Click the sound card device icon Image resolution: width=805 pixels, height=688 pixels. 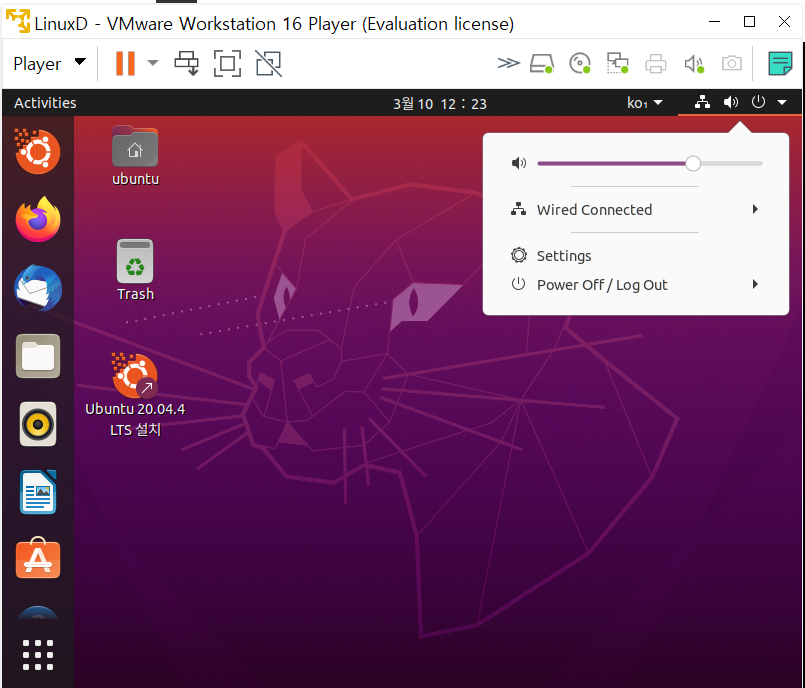tap(694, 64)
